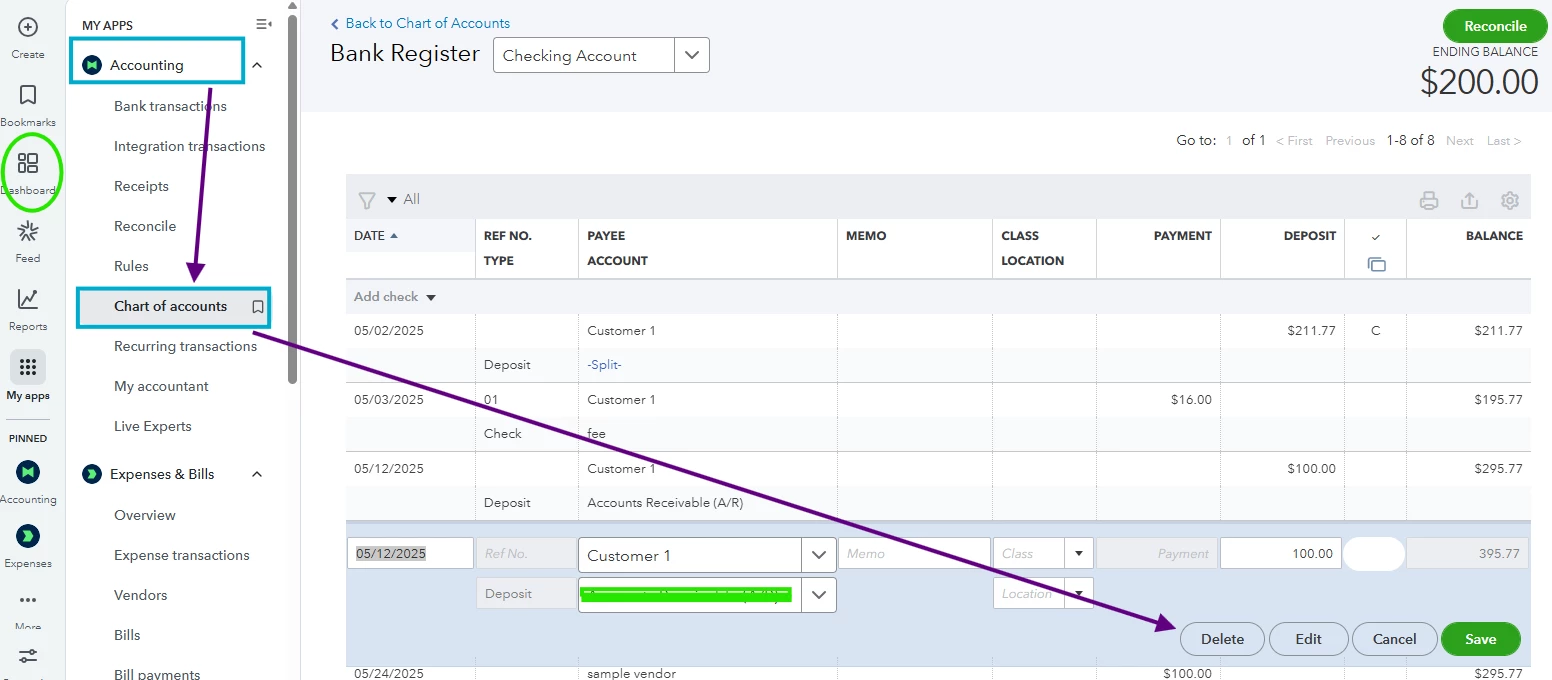Open Receipts menu item
The height and width of the screenshot is (680, 1552).
click(x=141, y=186)
